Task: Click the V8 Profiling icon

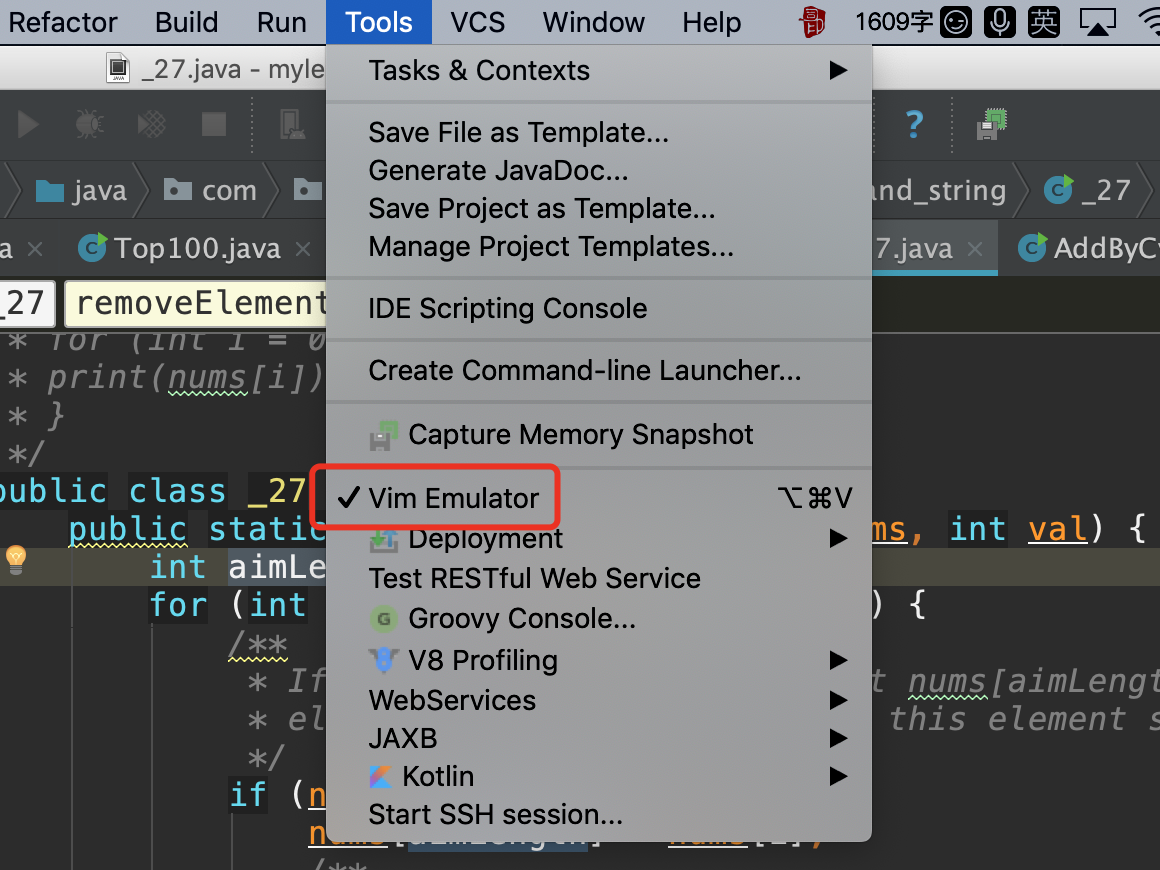Action: [x=383, y=659]
